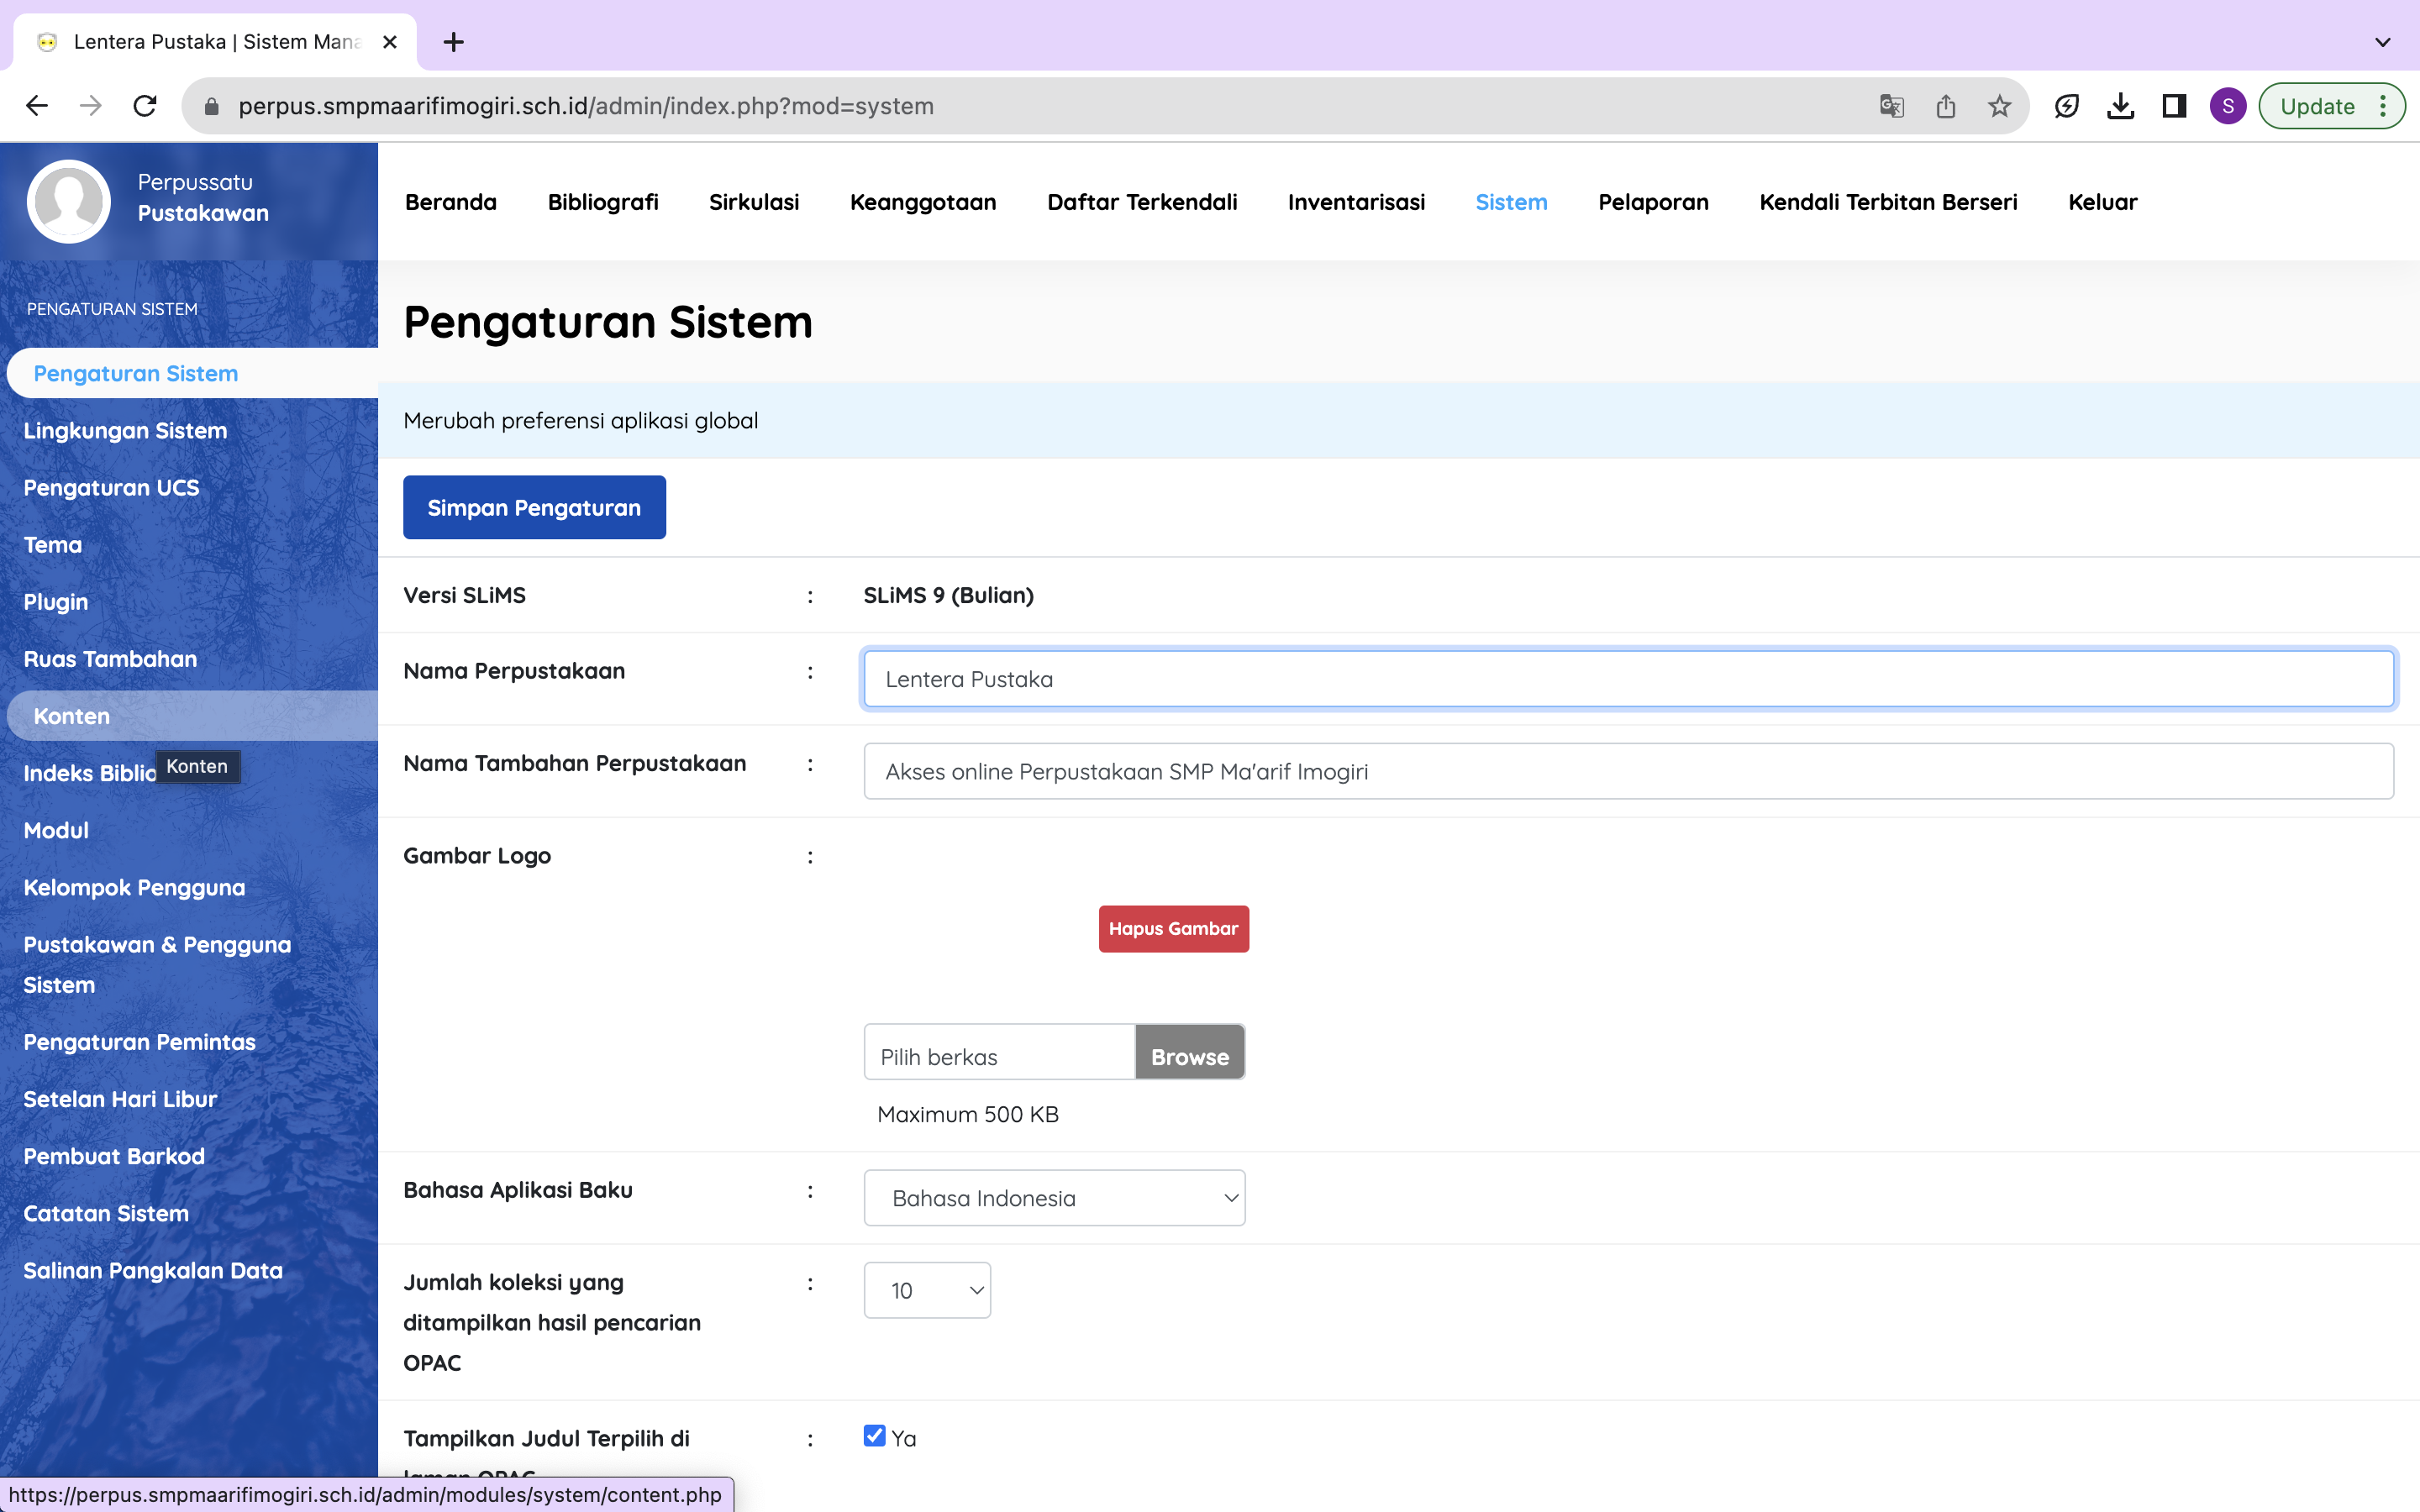The height and width of the screenshot is (1512, 2420).
Task: Click the share page icon
Action: pyautogui.click(x=1945, y=106)
